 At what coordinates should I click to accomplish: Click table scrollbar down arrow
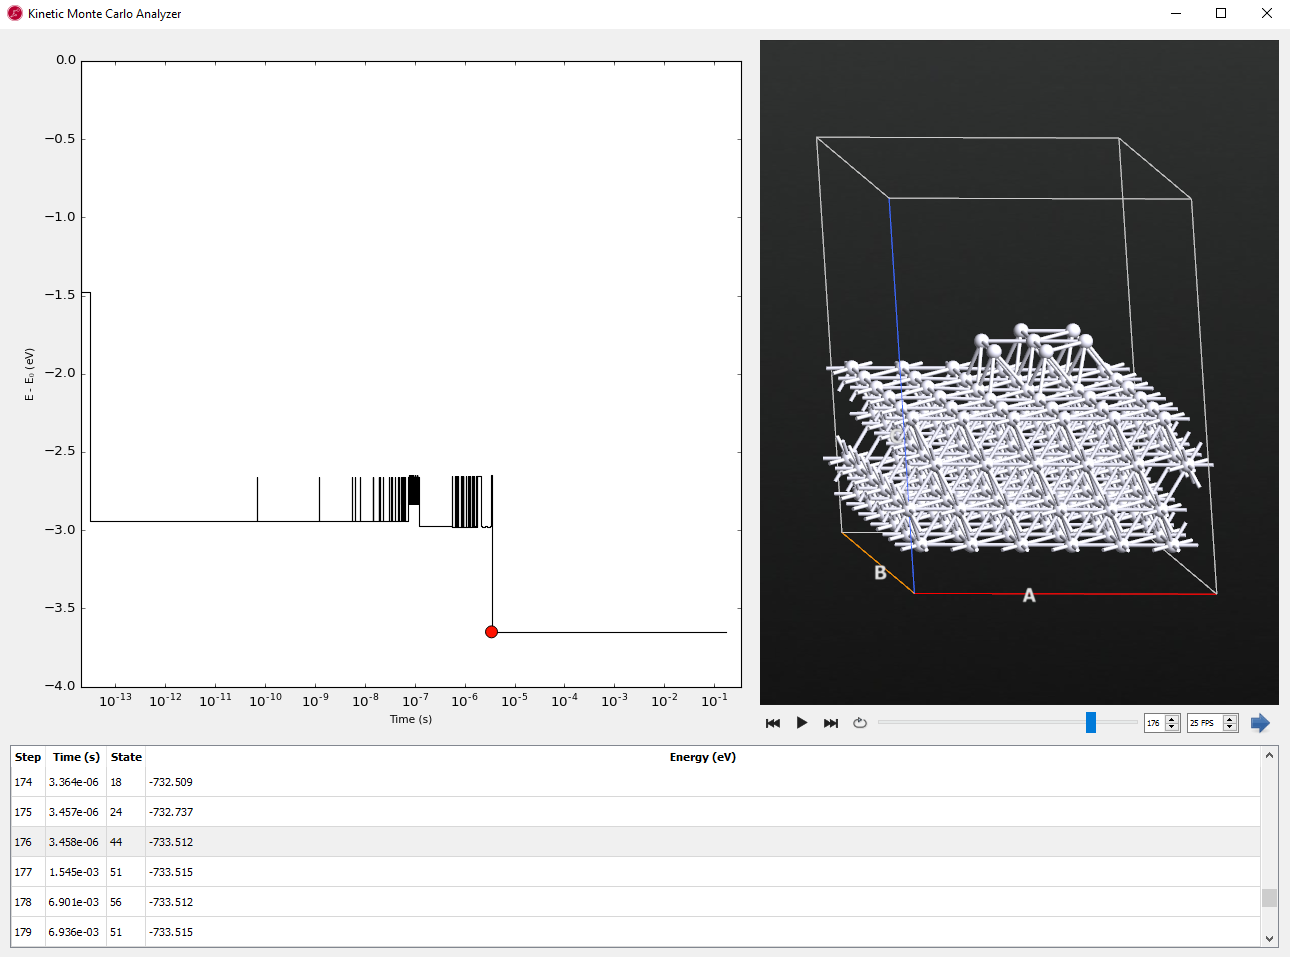1269,938
